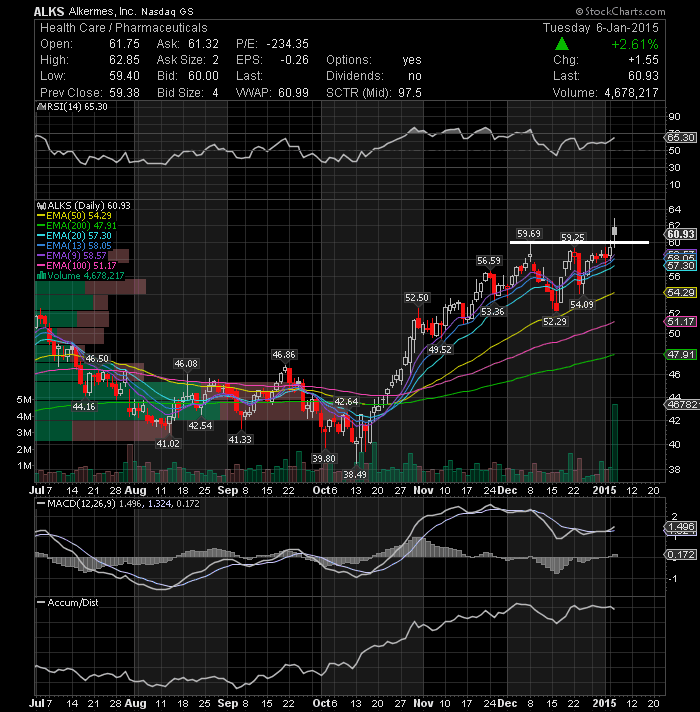This screenshot has width=700, height=712.
Task: Click the Health Care / Pharmaceuticals sector text
Action: tap(123, 28)
